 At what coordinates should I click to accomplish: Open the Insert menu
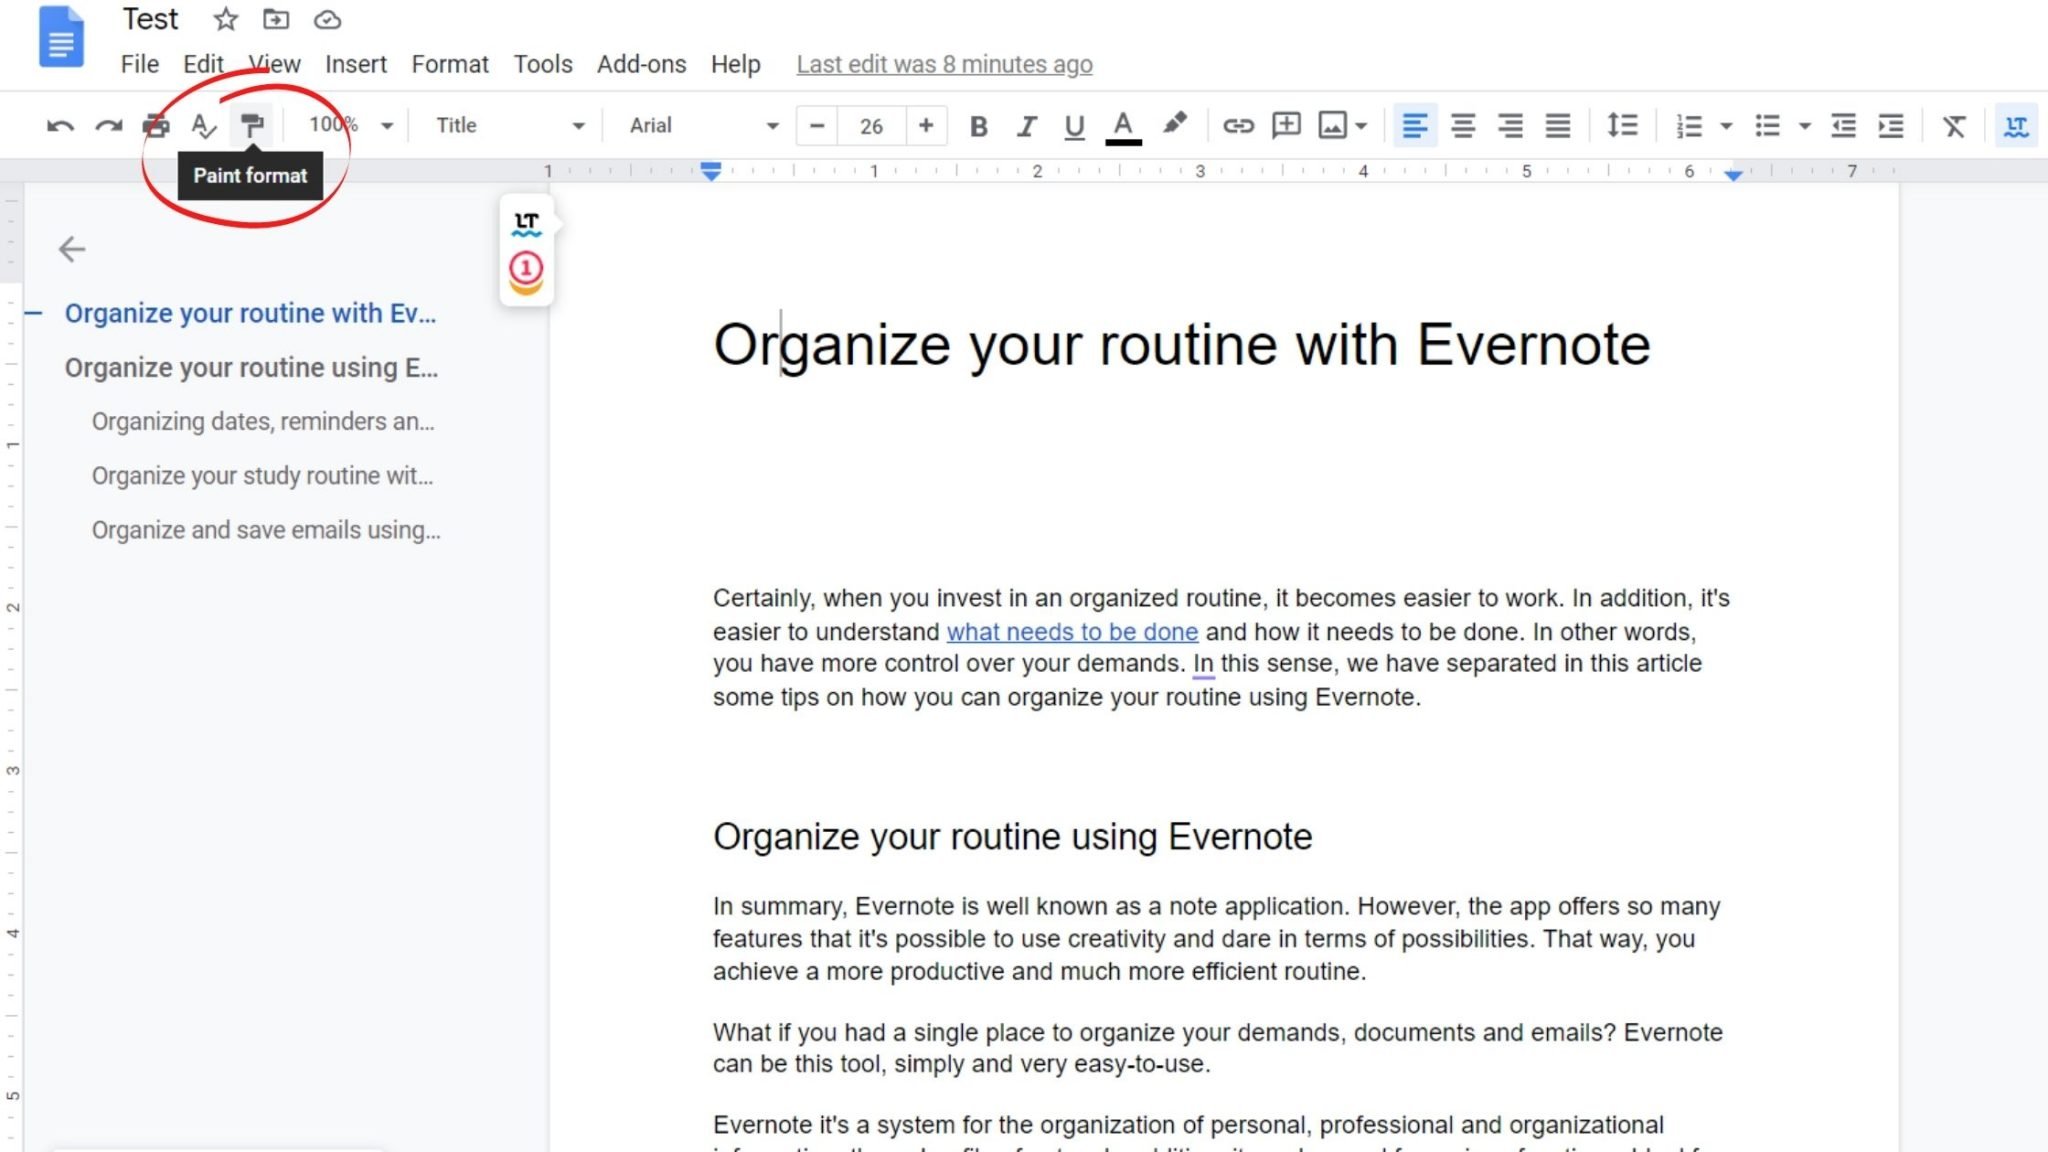pos(356,64)
